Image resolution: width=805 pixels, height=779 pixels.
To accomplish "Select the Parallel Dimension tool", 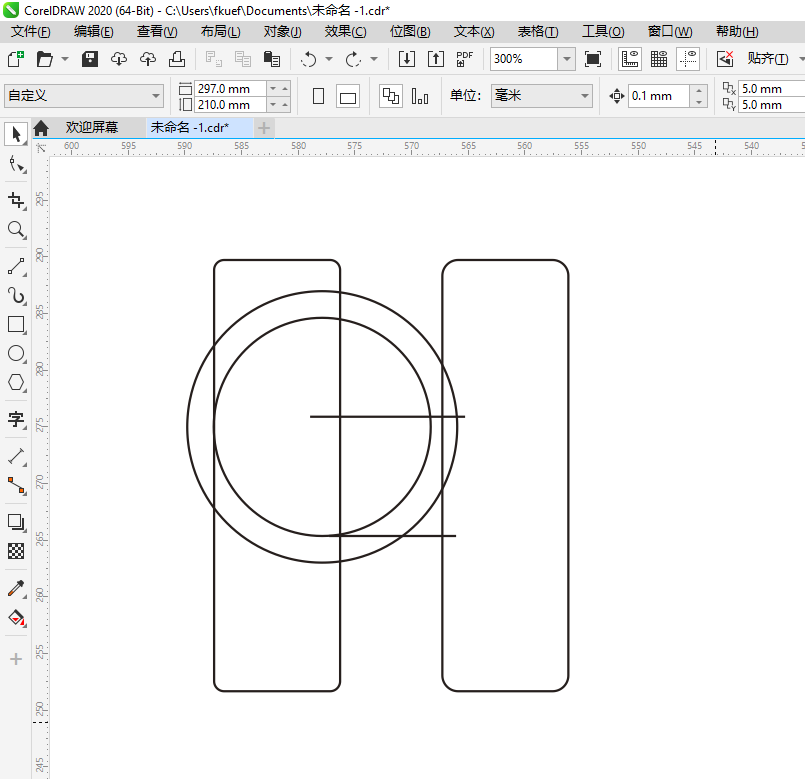I will point(16,457).
